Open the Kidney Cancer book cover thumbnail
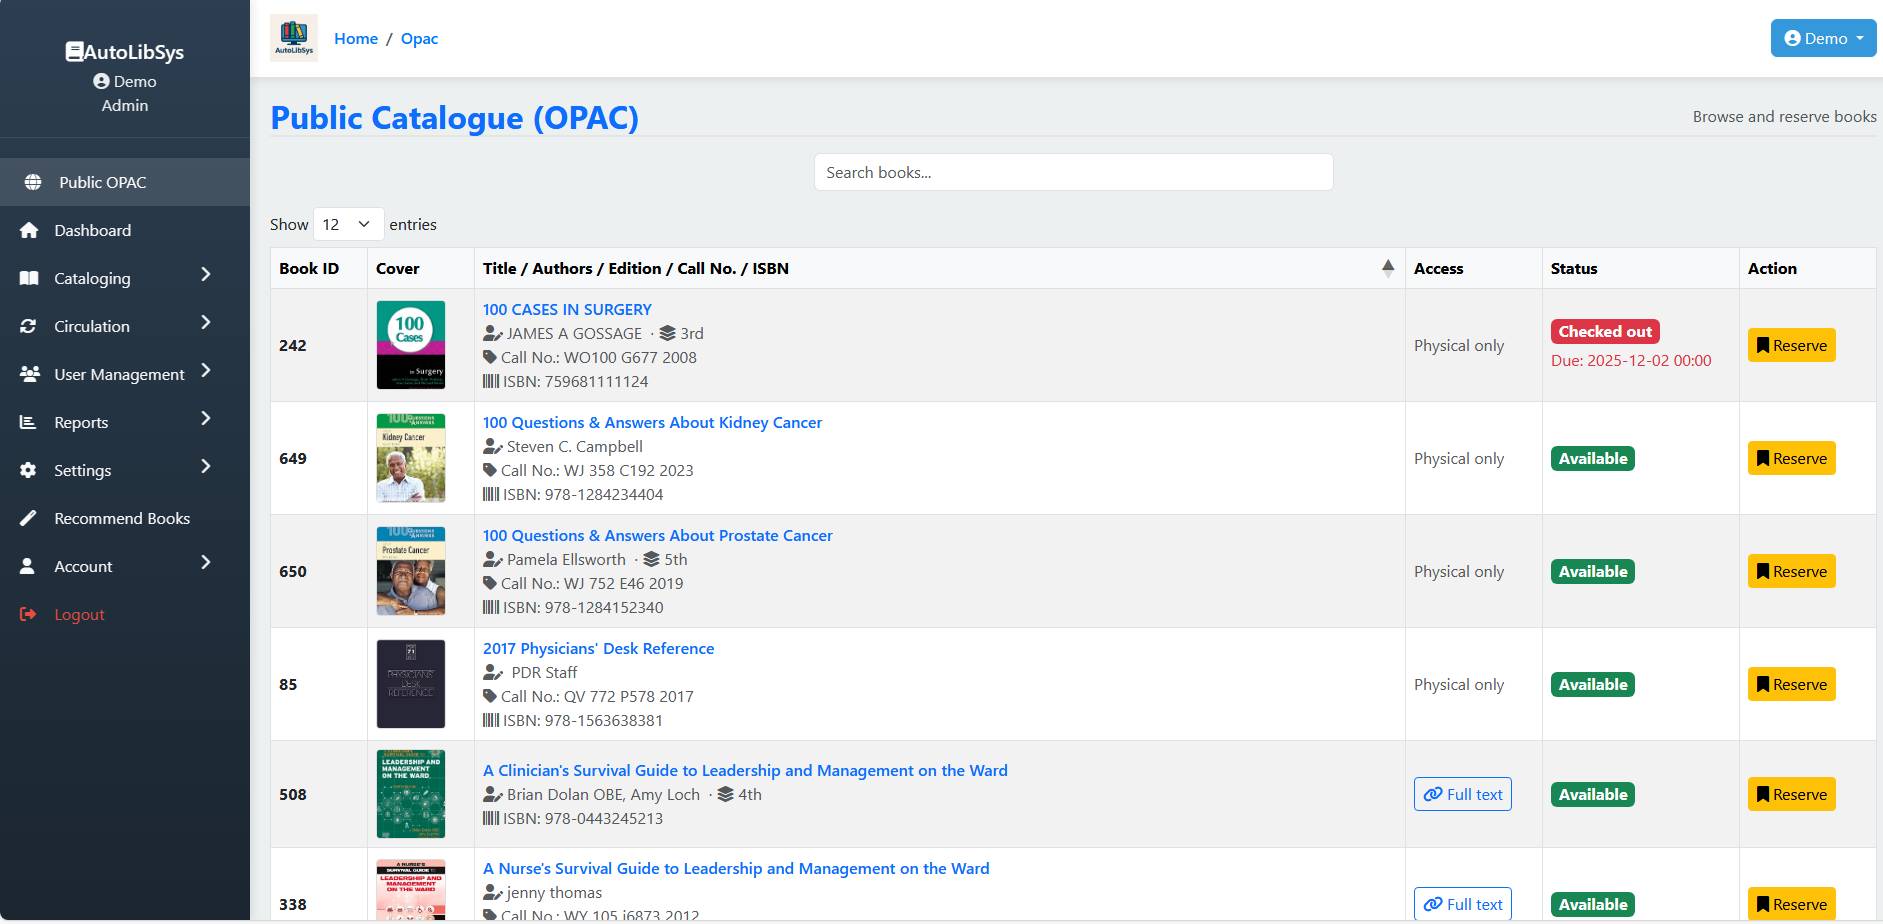Viewport: 1883px width, 924px height. click(411, 458)
